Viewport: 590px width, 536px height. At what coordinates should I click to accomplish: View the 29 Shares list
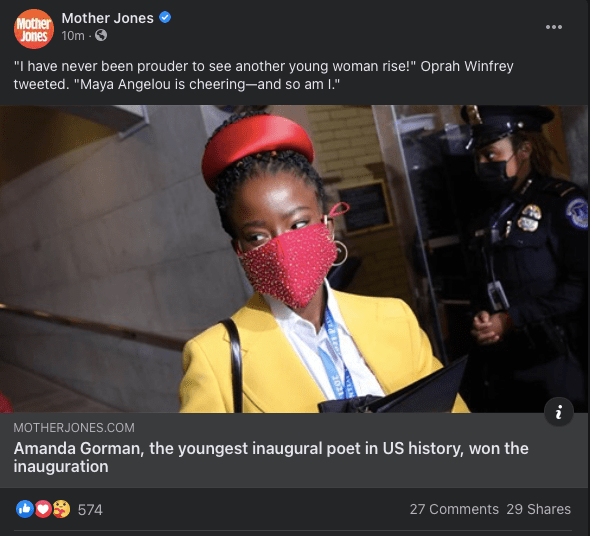click(538, 509)
